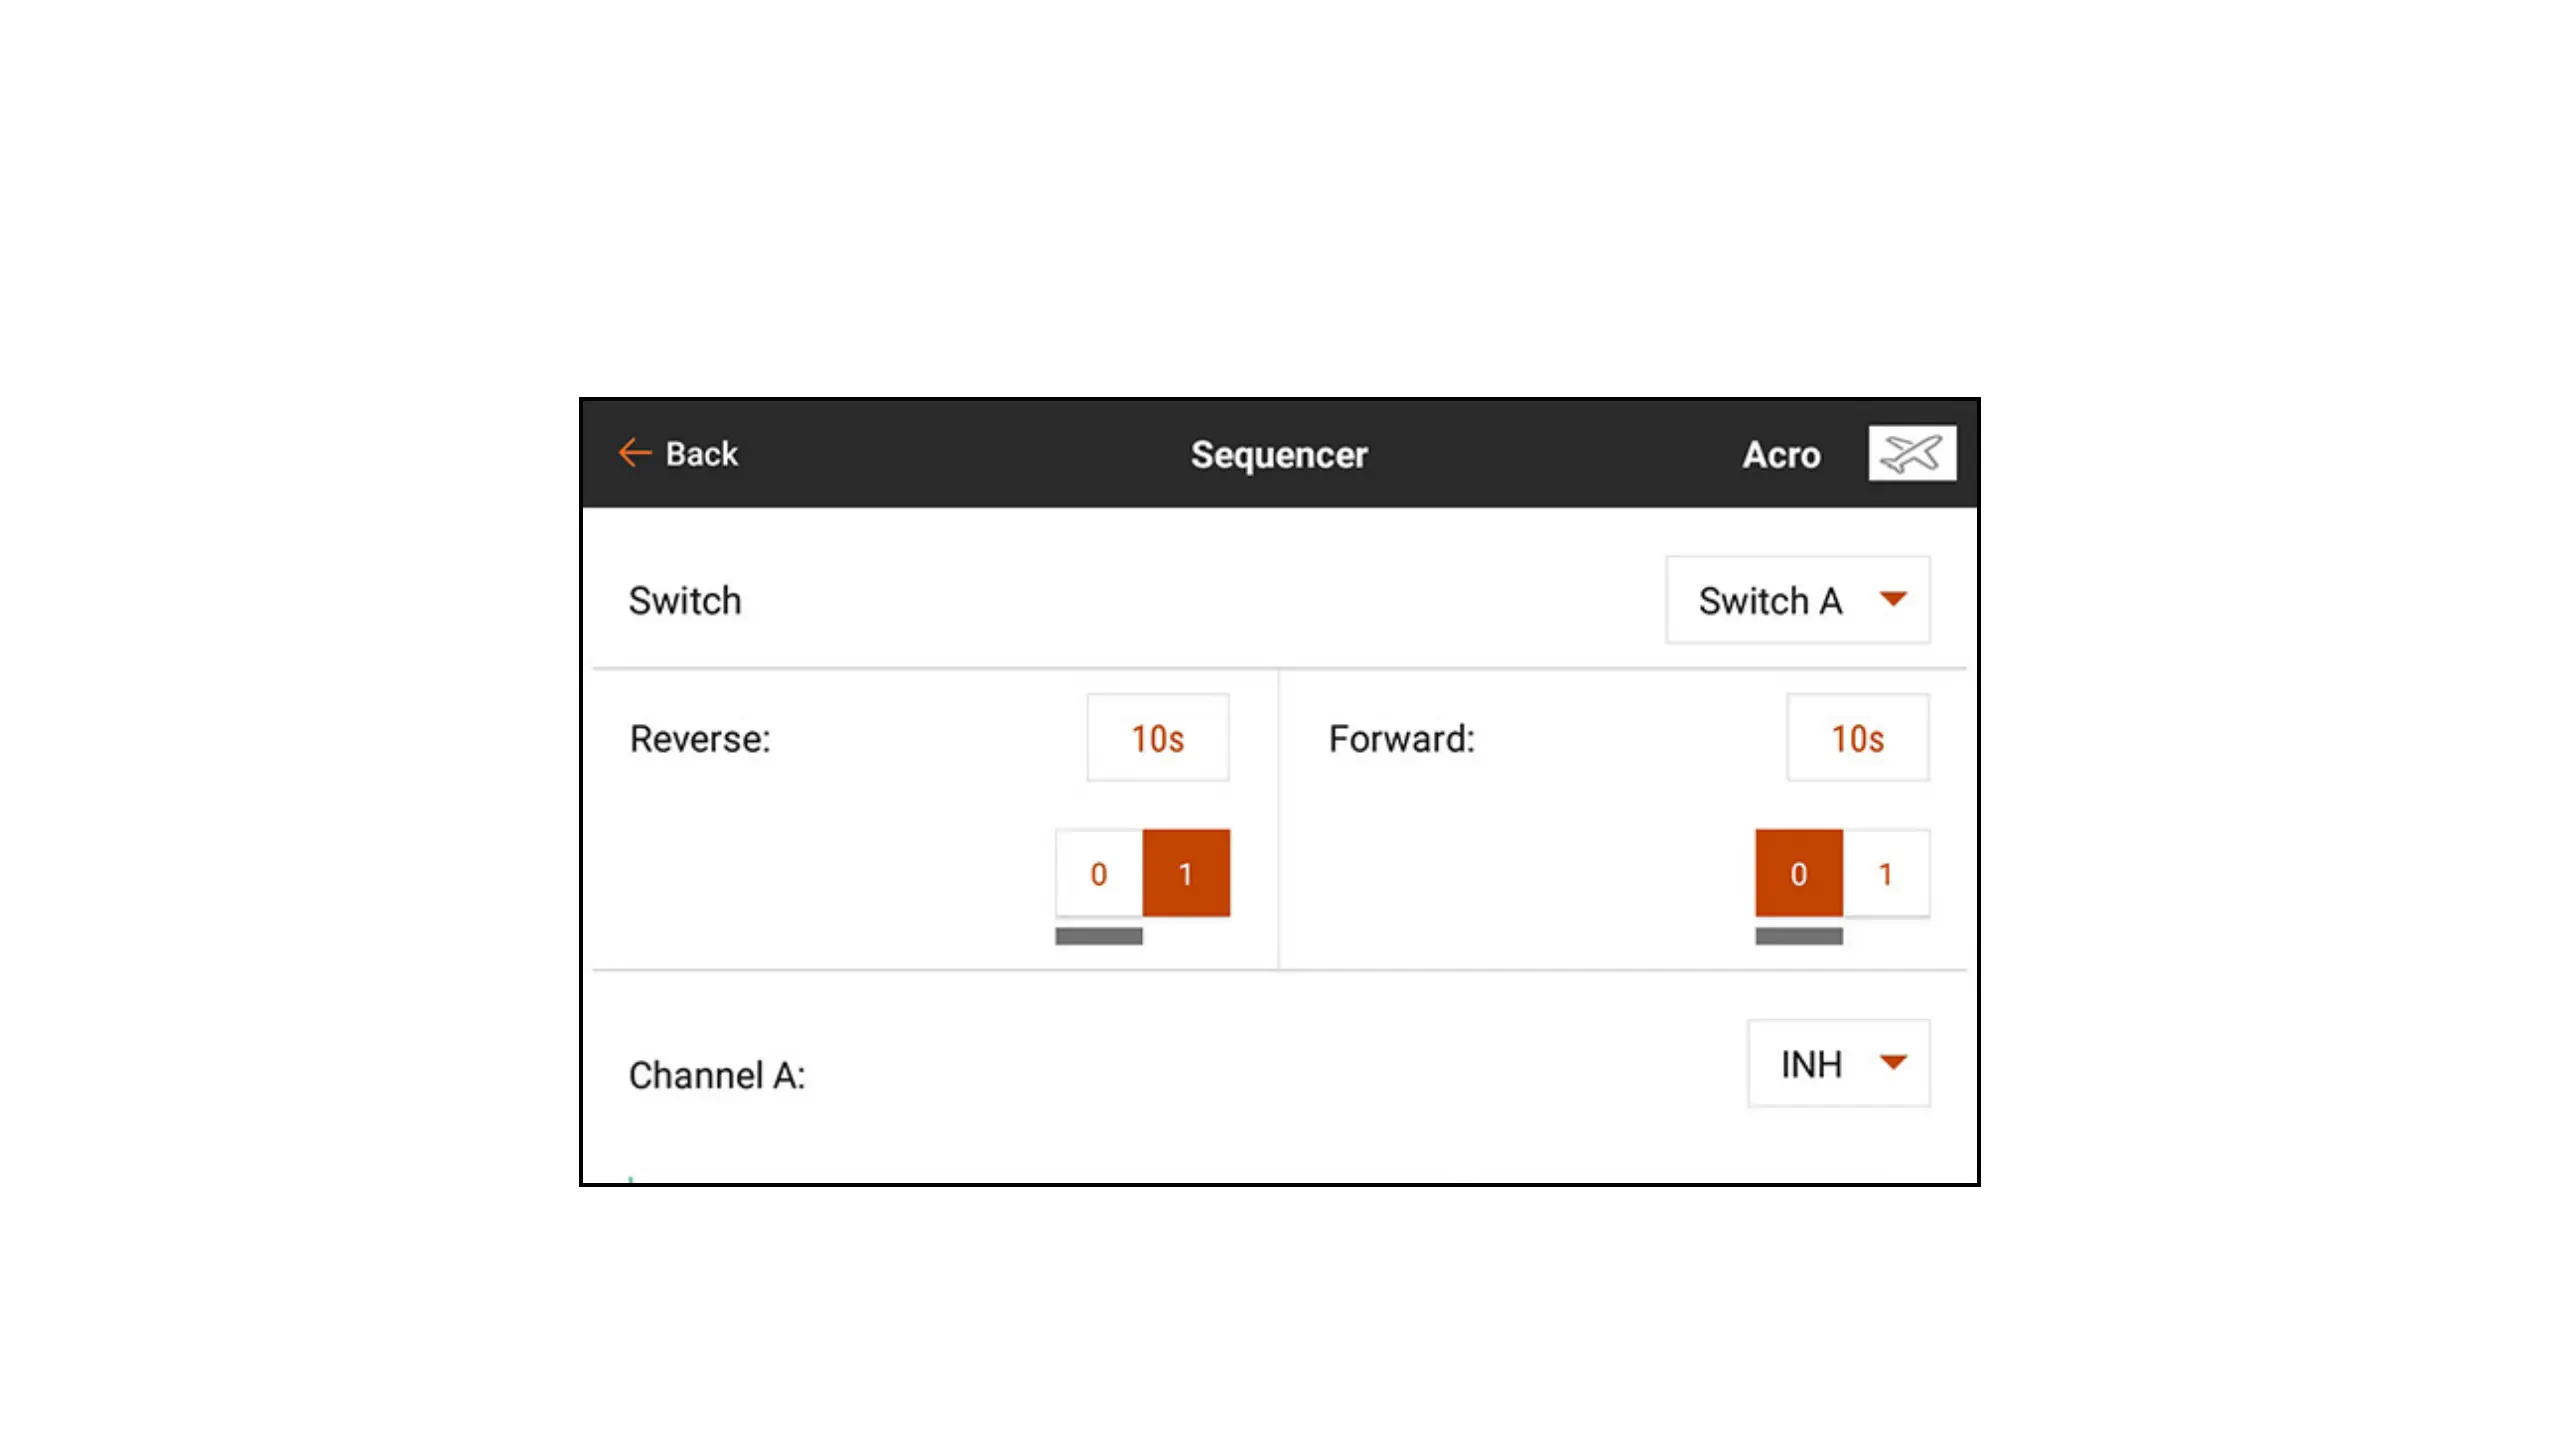
Task: Select position 1 under Forward
Action: click(x=1885, y=873)
